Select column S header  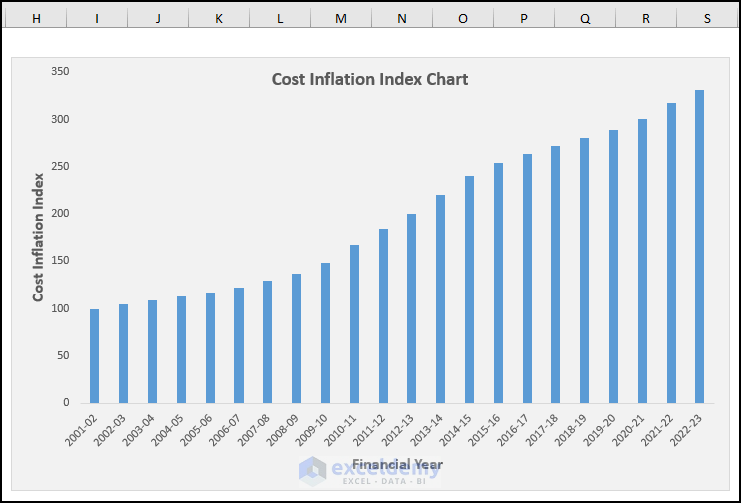[707, 18]
